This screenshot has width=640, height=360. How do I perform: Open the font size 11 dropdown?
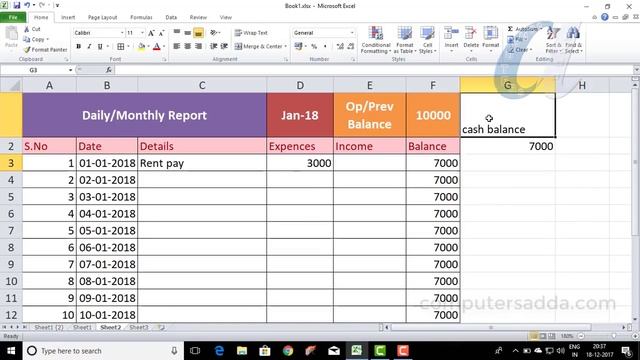click(x=142, y=33)
